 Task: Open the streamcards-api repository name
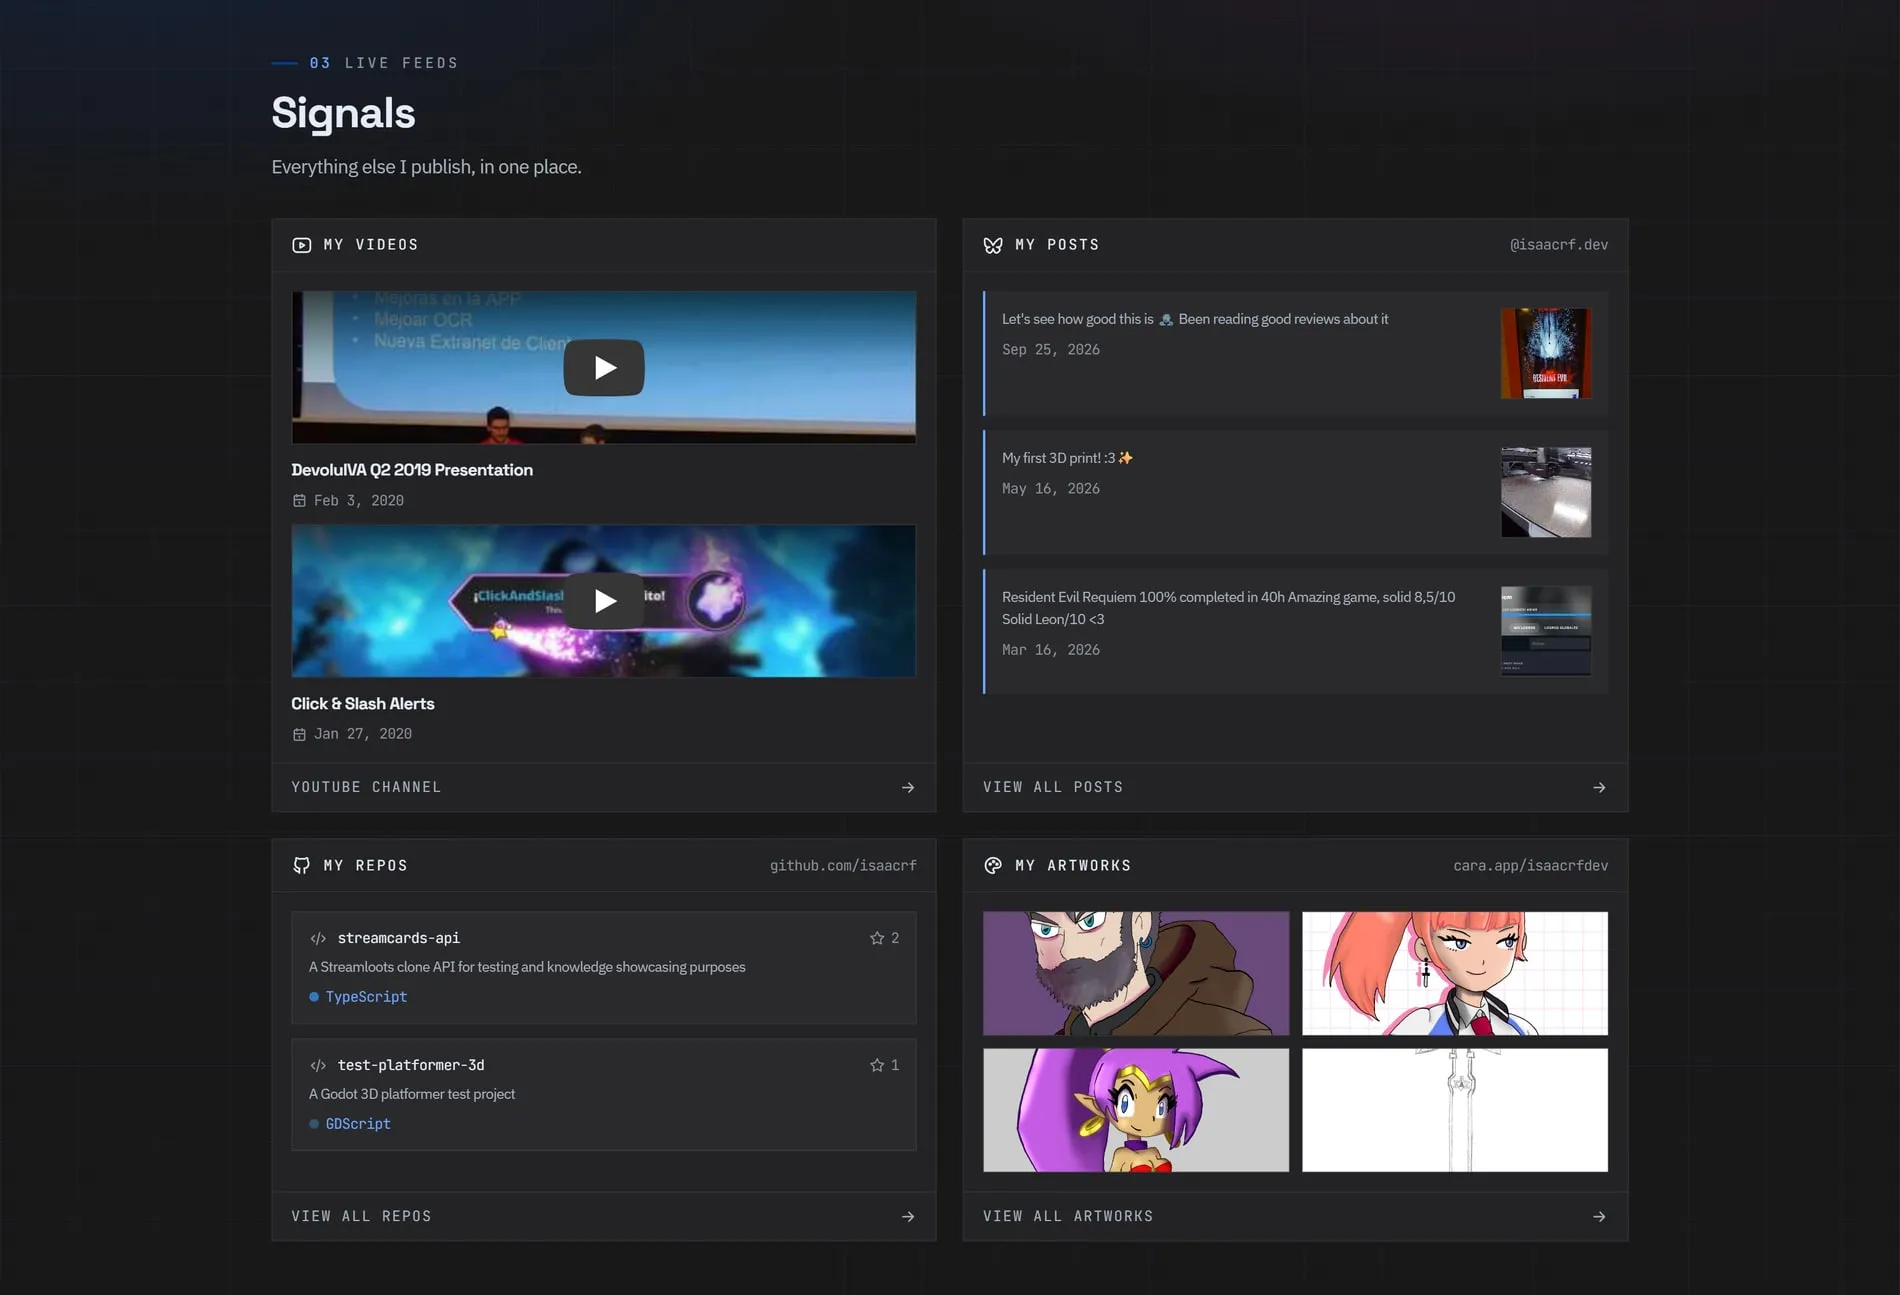(399, 938)
